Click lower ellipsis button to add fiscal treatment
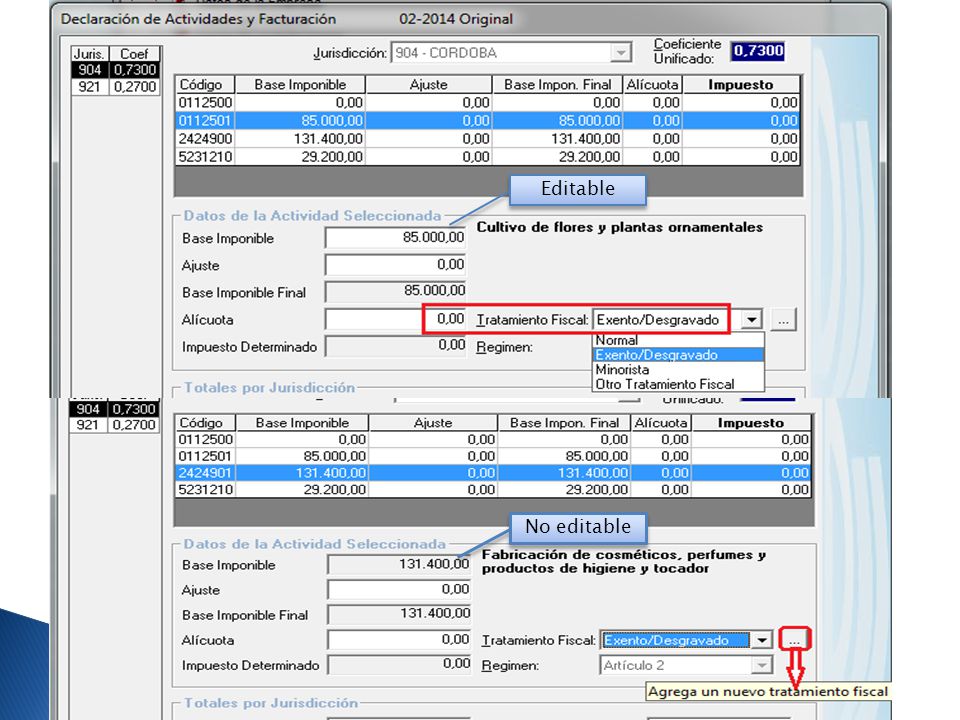Viewport: 960px width, 720px height. pyautogui.click(x=795, y=639)
